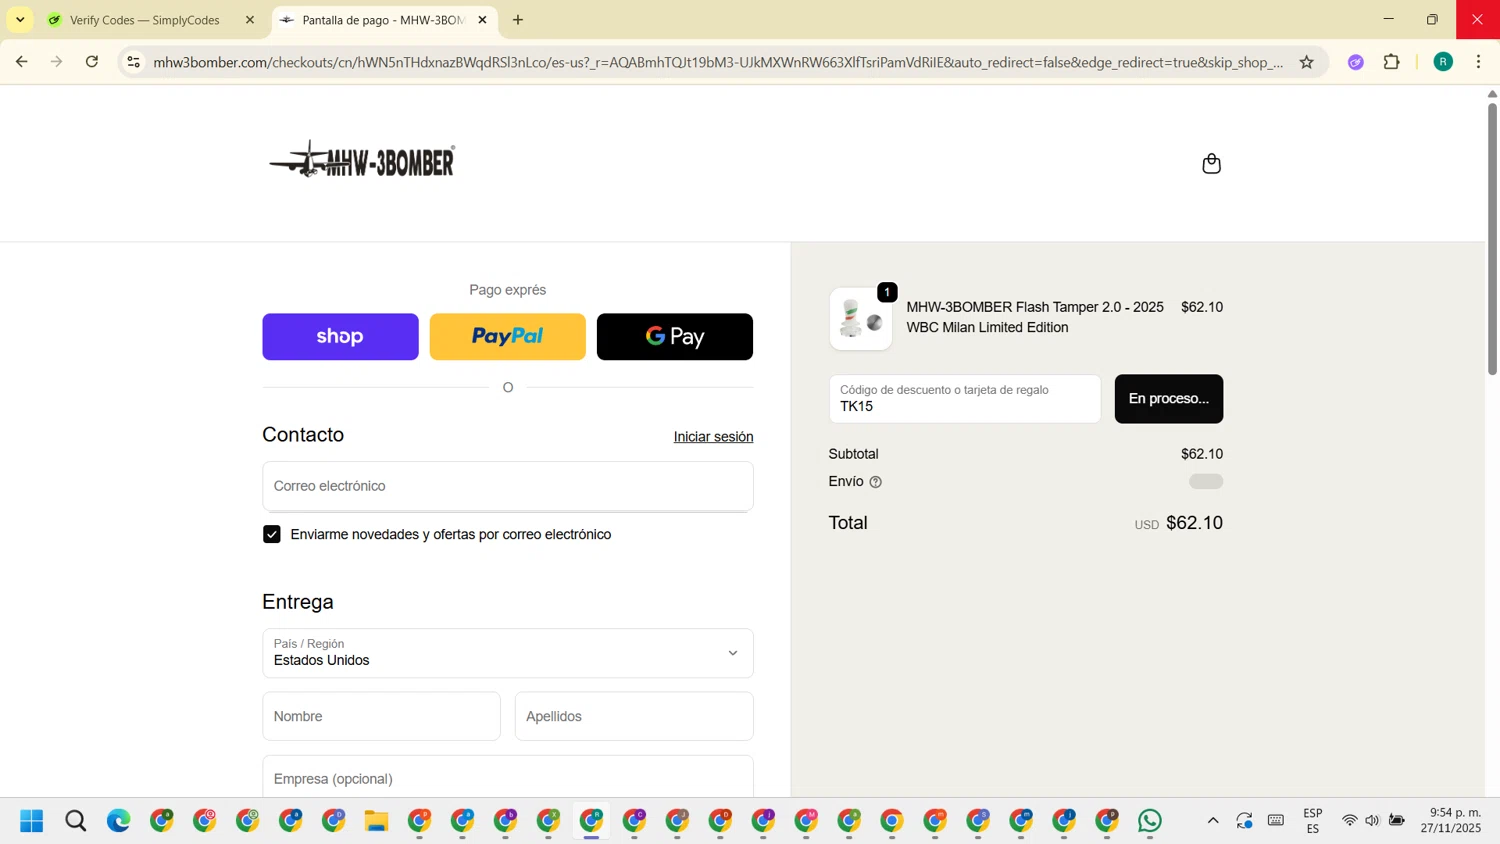
Task: Launch Microsoft Edge from taskbar
Action: tap(118, 821)
